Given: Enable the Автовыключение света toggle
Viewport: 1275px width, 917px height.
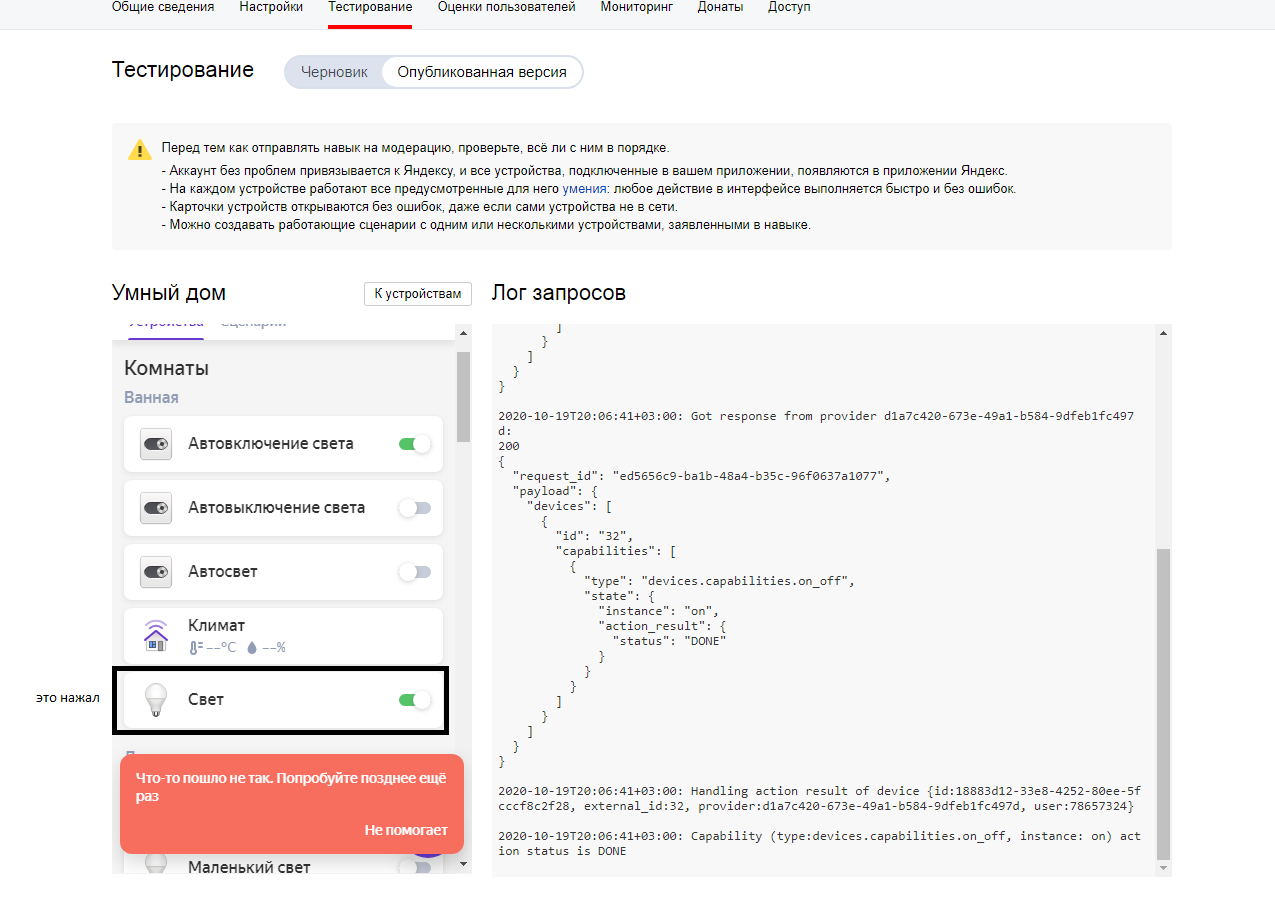Looking at the screenshot, I should pos(414,508).
